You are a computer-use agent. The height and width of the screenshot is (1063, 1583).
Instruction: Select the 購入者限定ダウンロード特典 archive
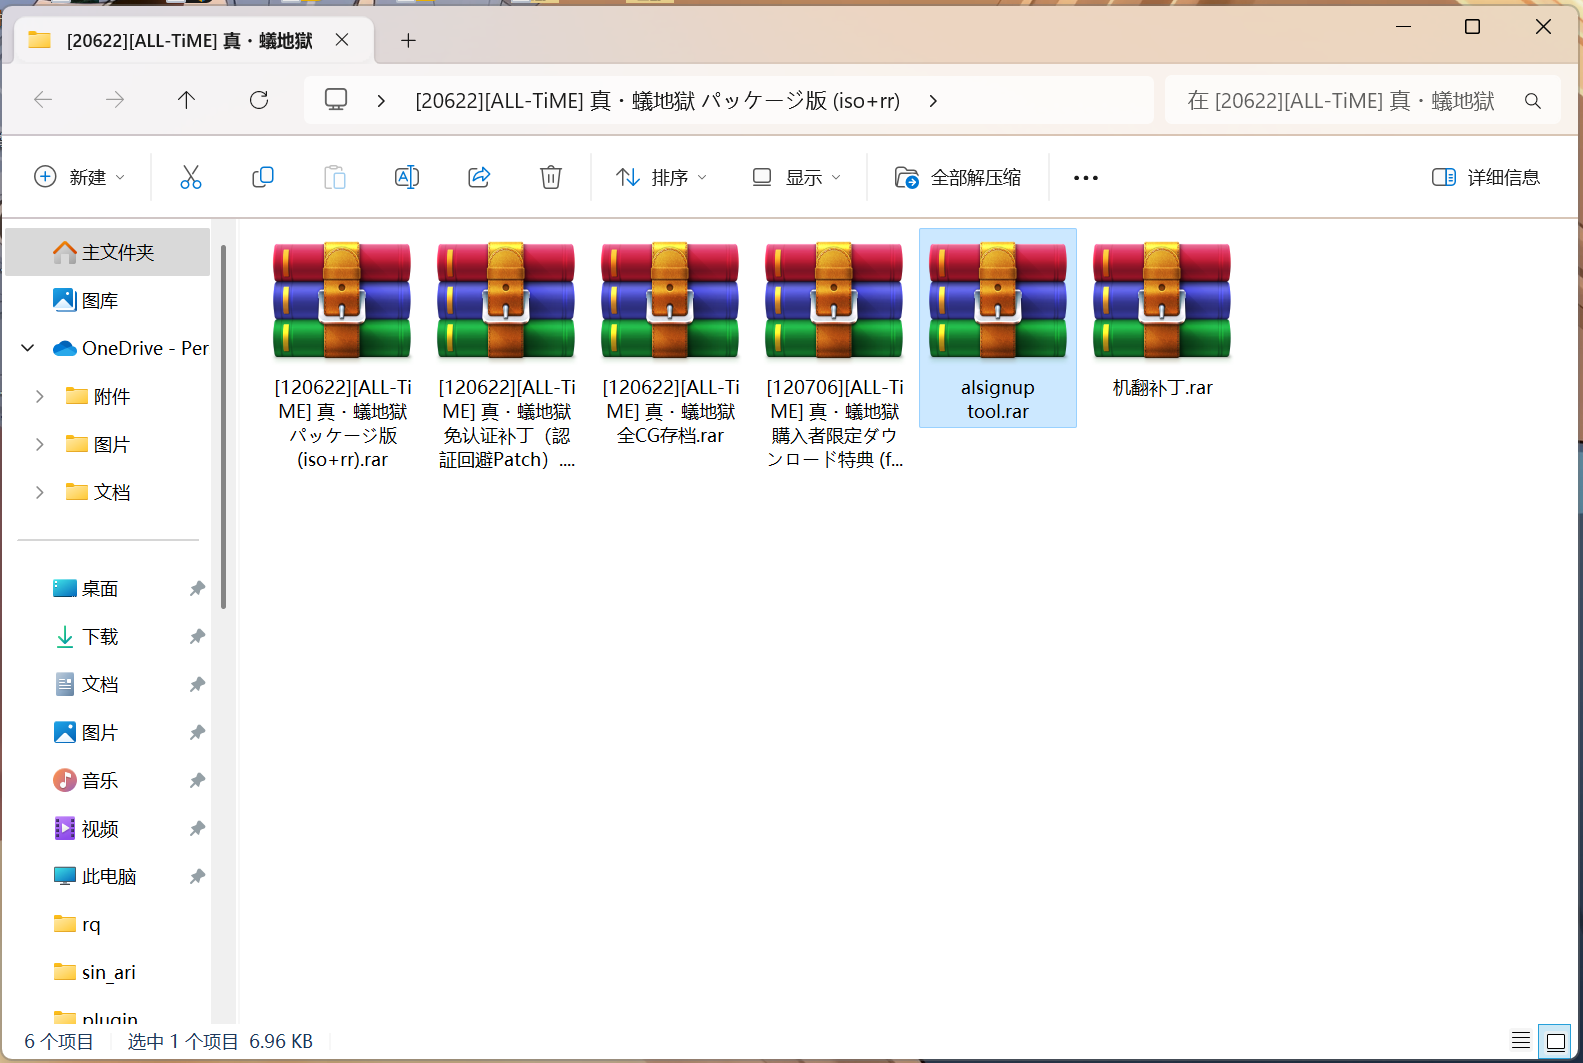tap(834, 352)
